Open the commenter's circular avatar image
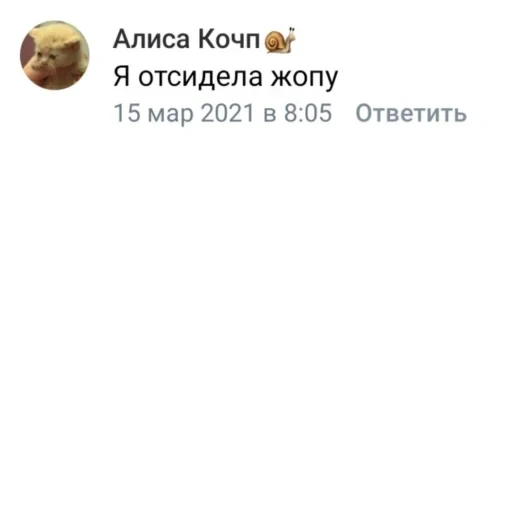The width and height of the screenshot is (512, 512). pos(55,55)
